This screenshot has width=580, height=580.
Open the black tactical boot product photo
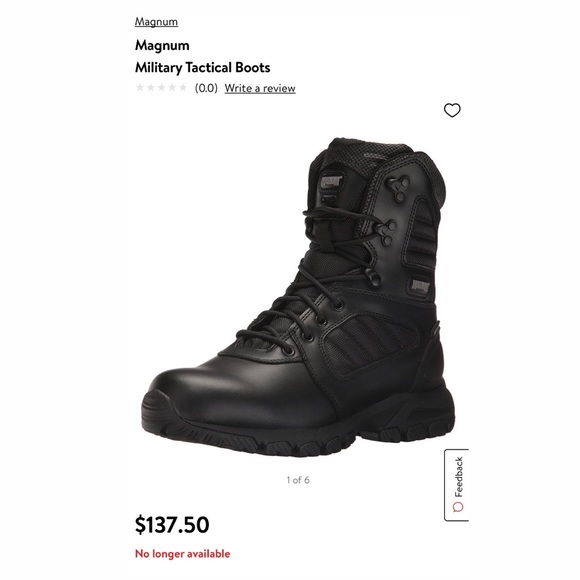point(298,297)
